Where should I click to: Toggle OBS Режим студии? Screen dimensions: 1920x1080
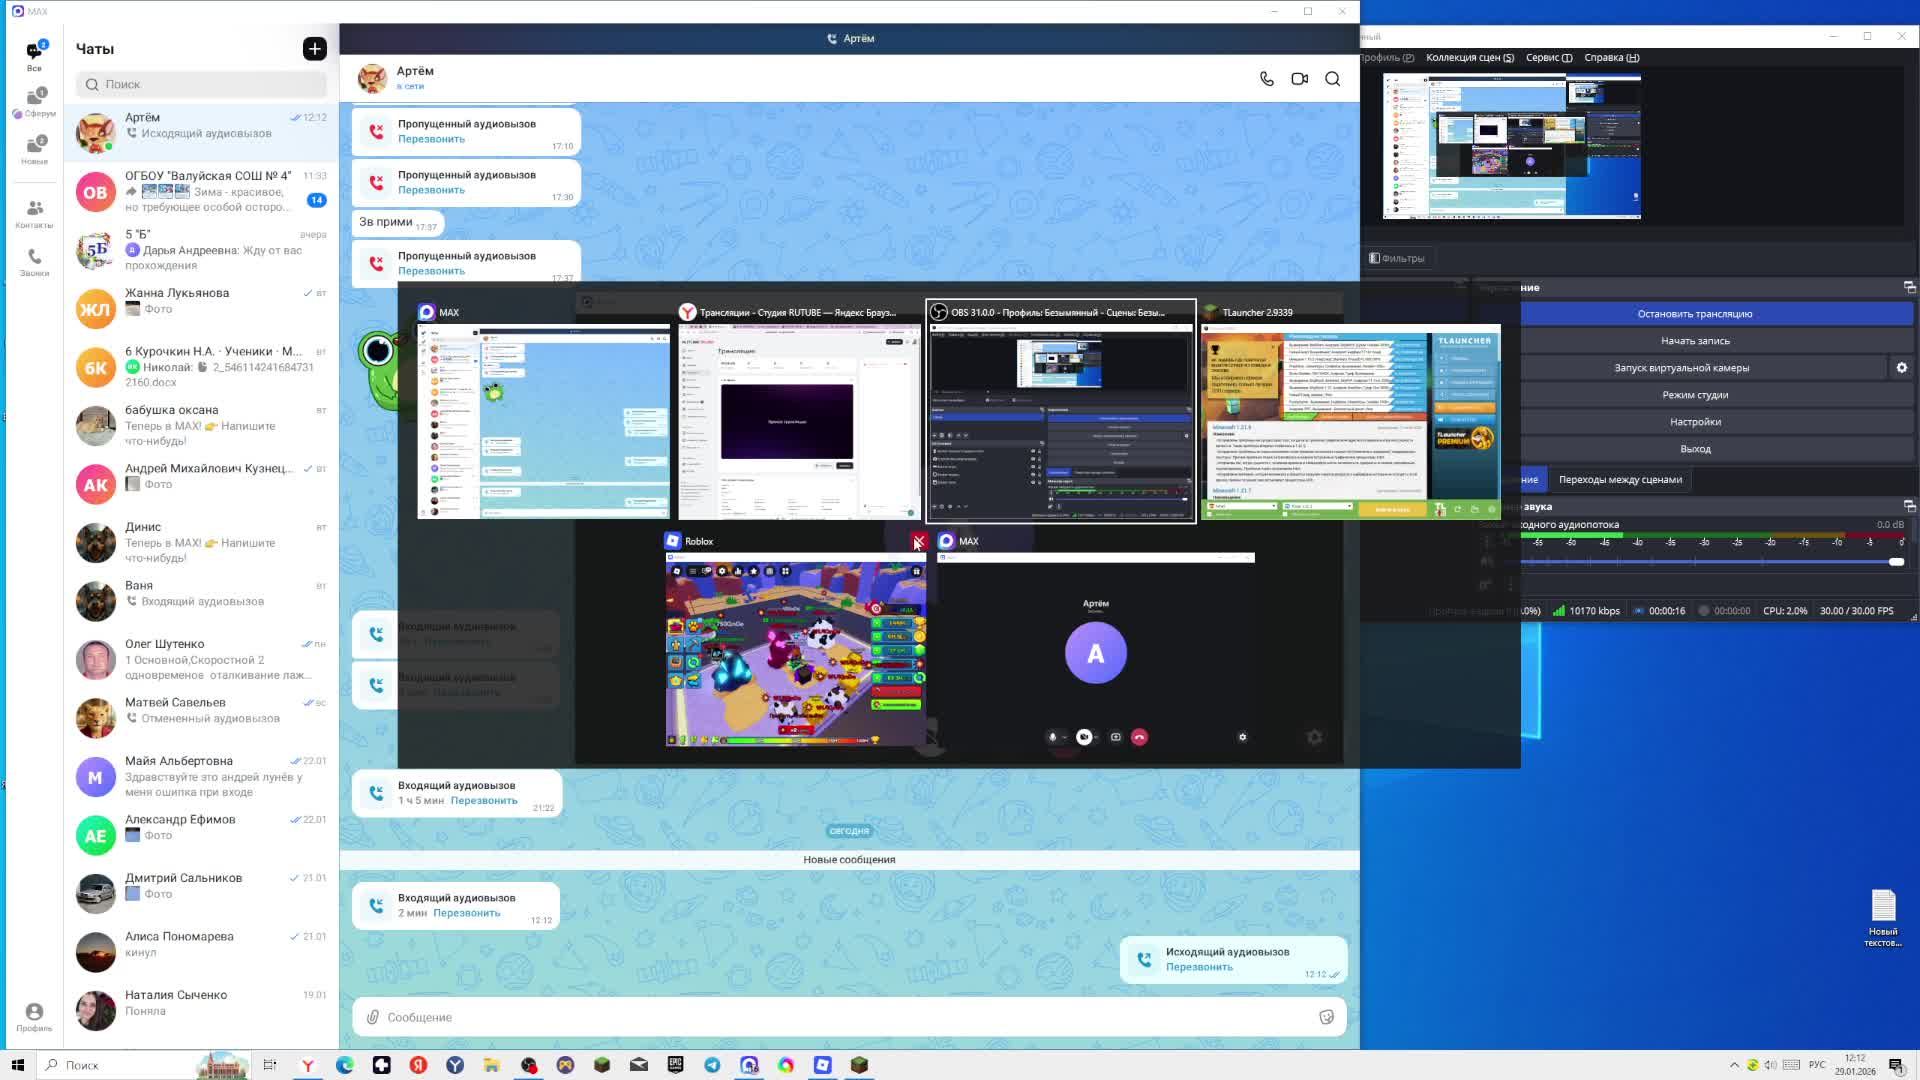1694,395
